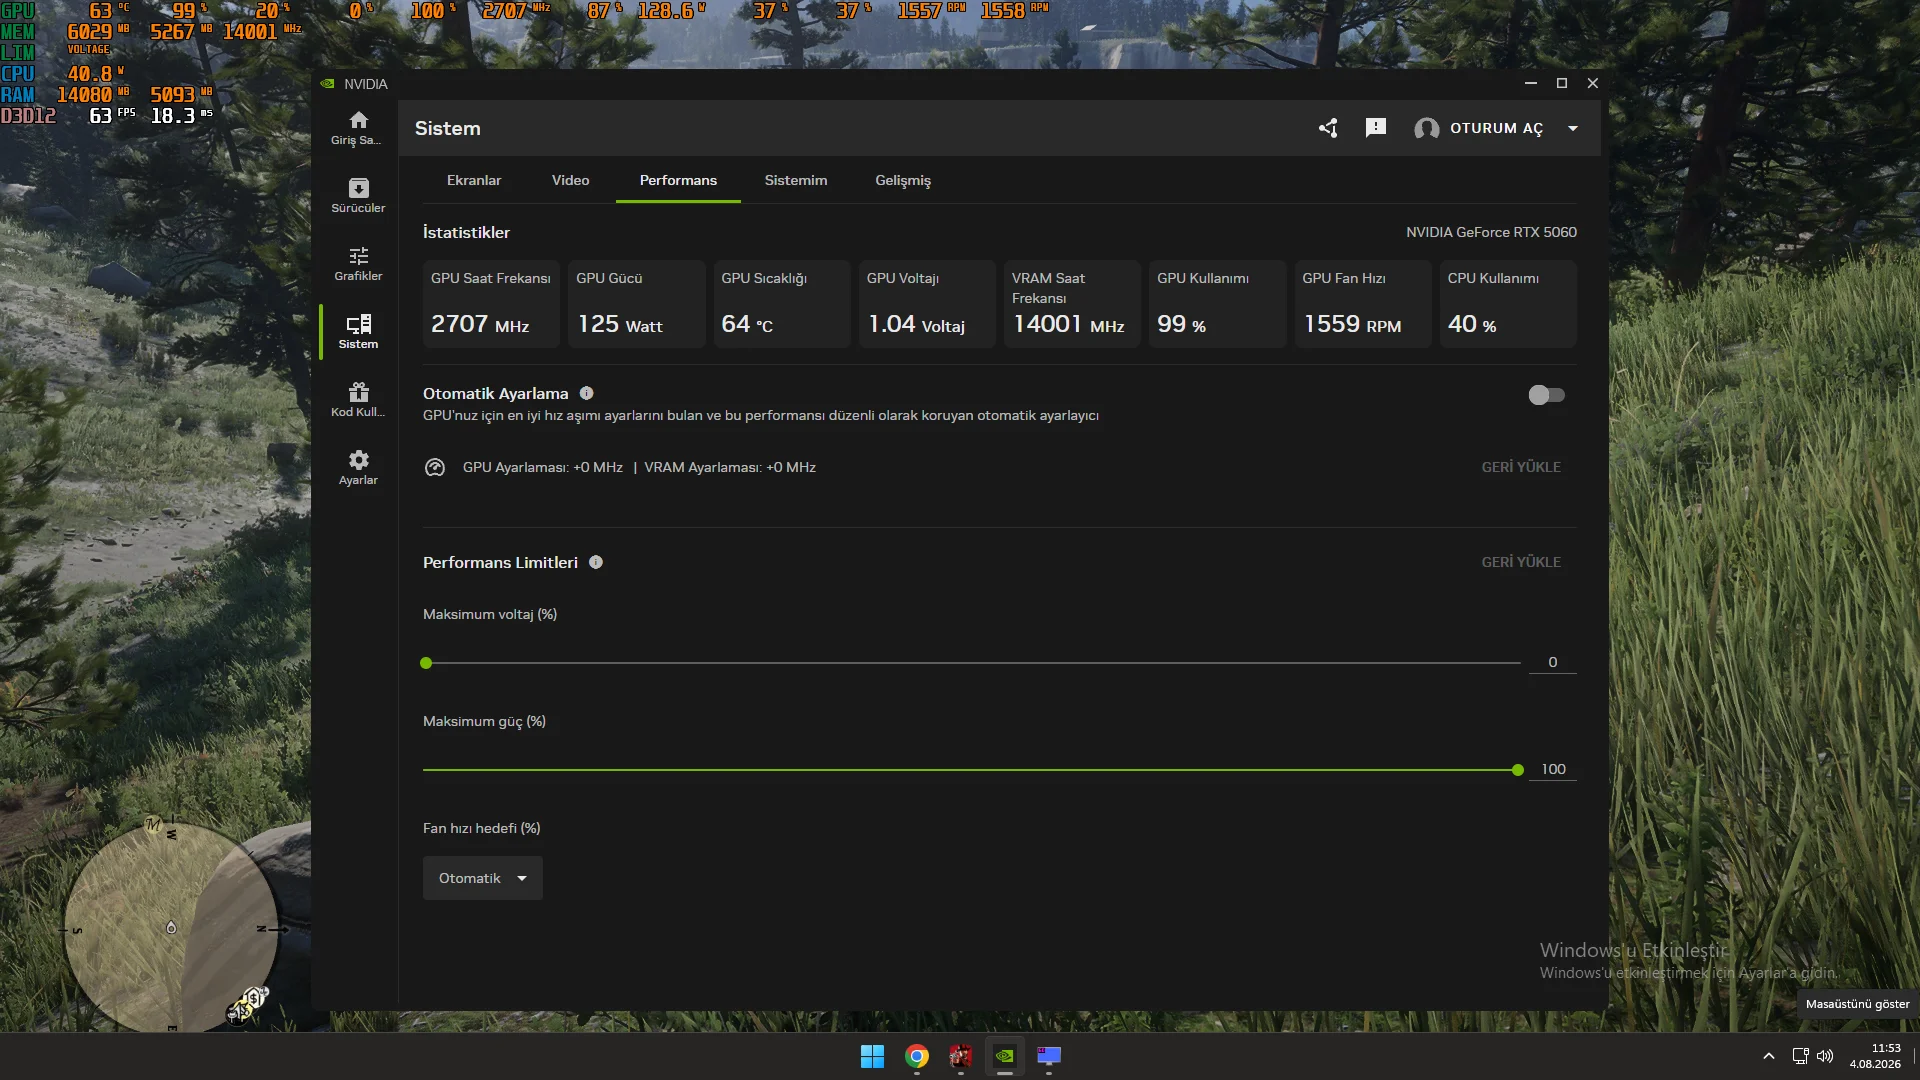Open network status tray icon
This screenshot has width=1920, height=1080.
pyautogui.click(x=1800, y=1056)
